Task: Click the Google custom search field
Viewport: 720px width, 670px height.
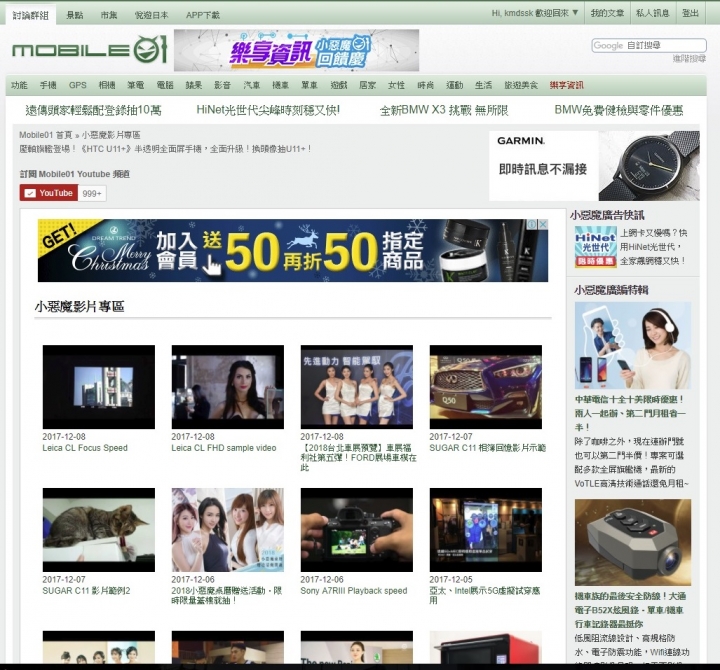Action: click(x=649, y=45)
